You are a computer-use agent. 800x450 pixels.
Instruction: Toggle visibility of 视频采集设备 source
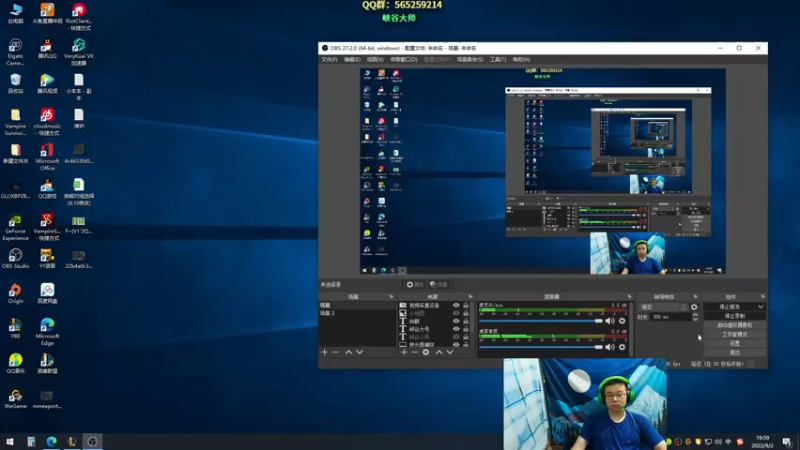(x=456, y=305)
